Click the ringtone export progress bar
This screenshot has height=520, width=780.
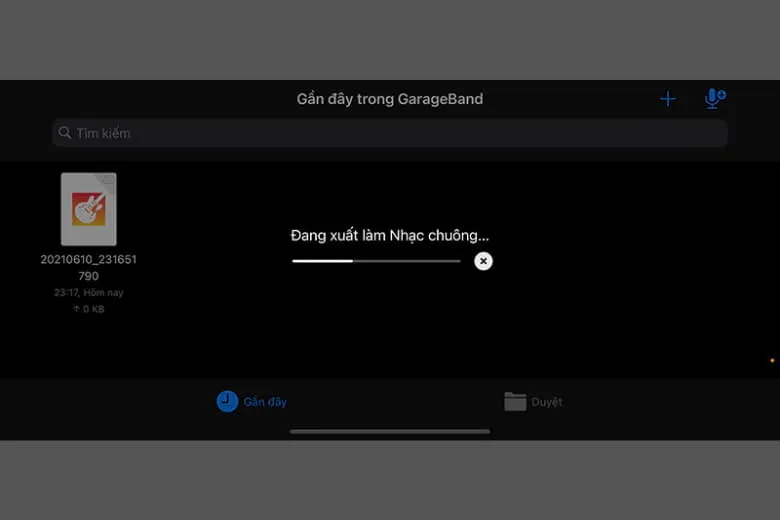376,261
